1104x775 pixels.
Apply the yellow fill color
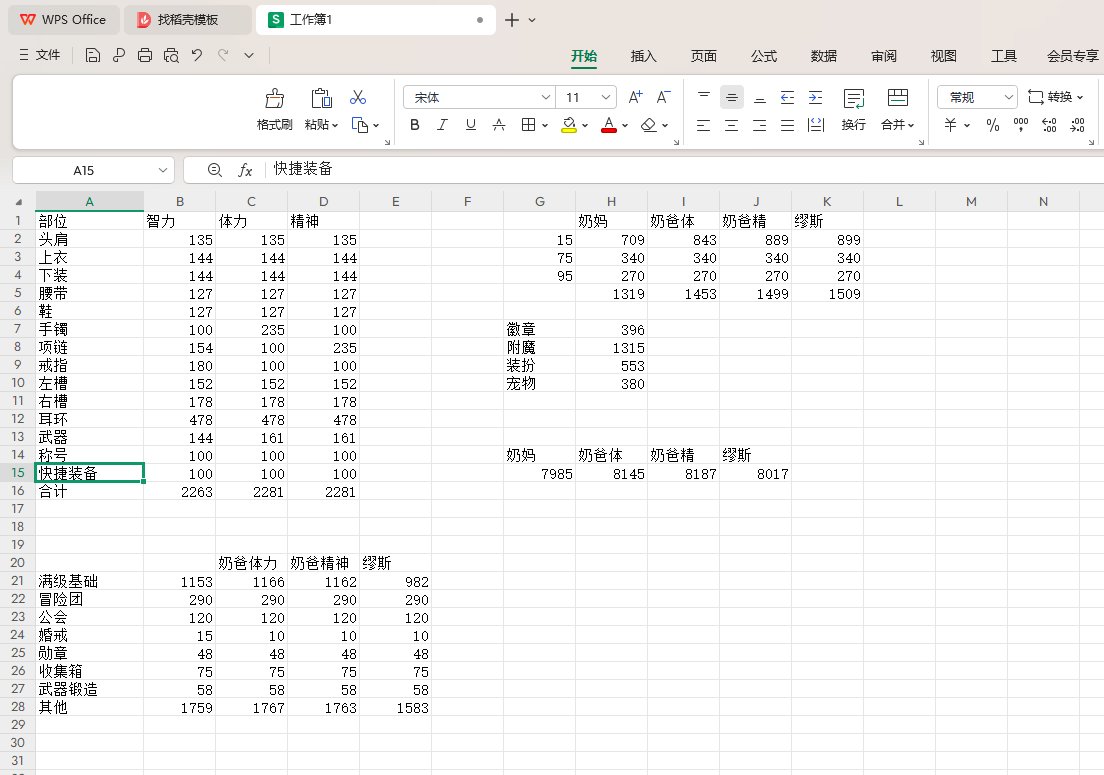pyautogui.click(x=569, y=125)
